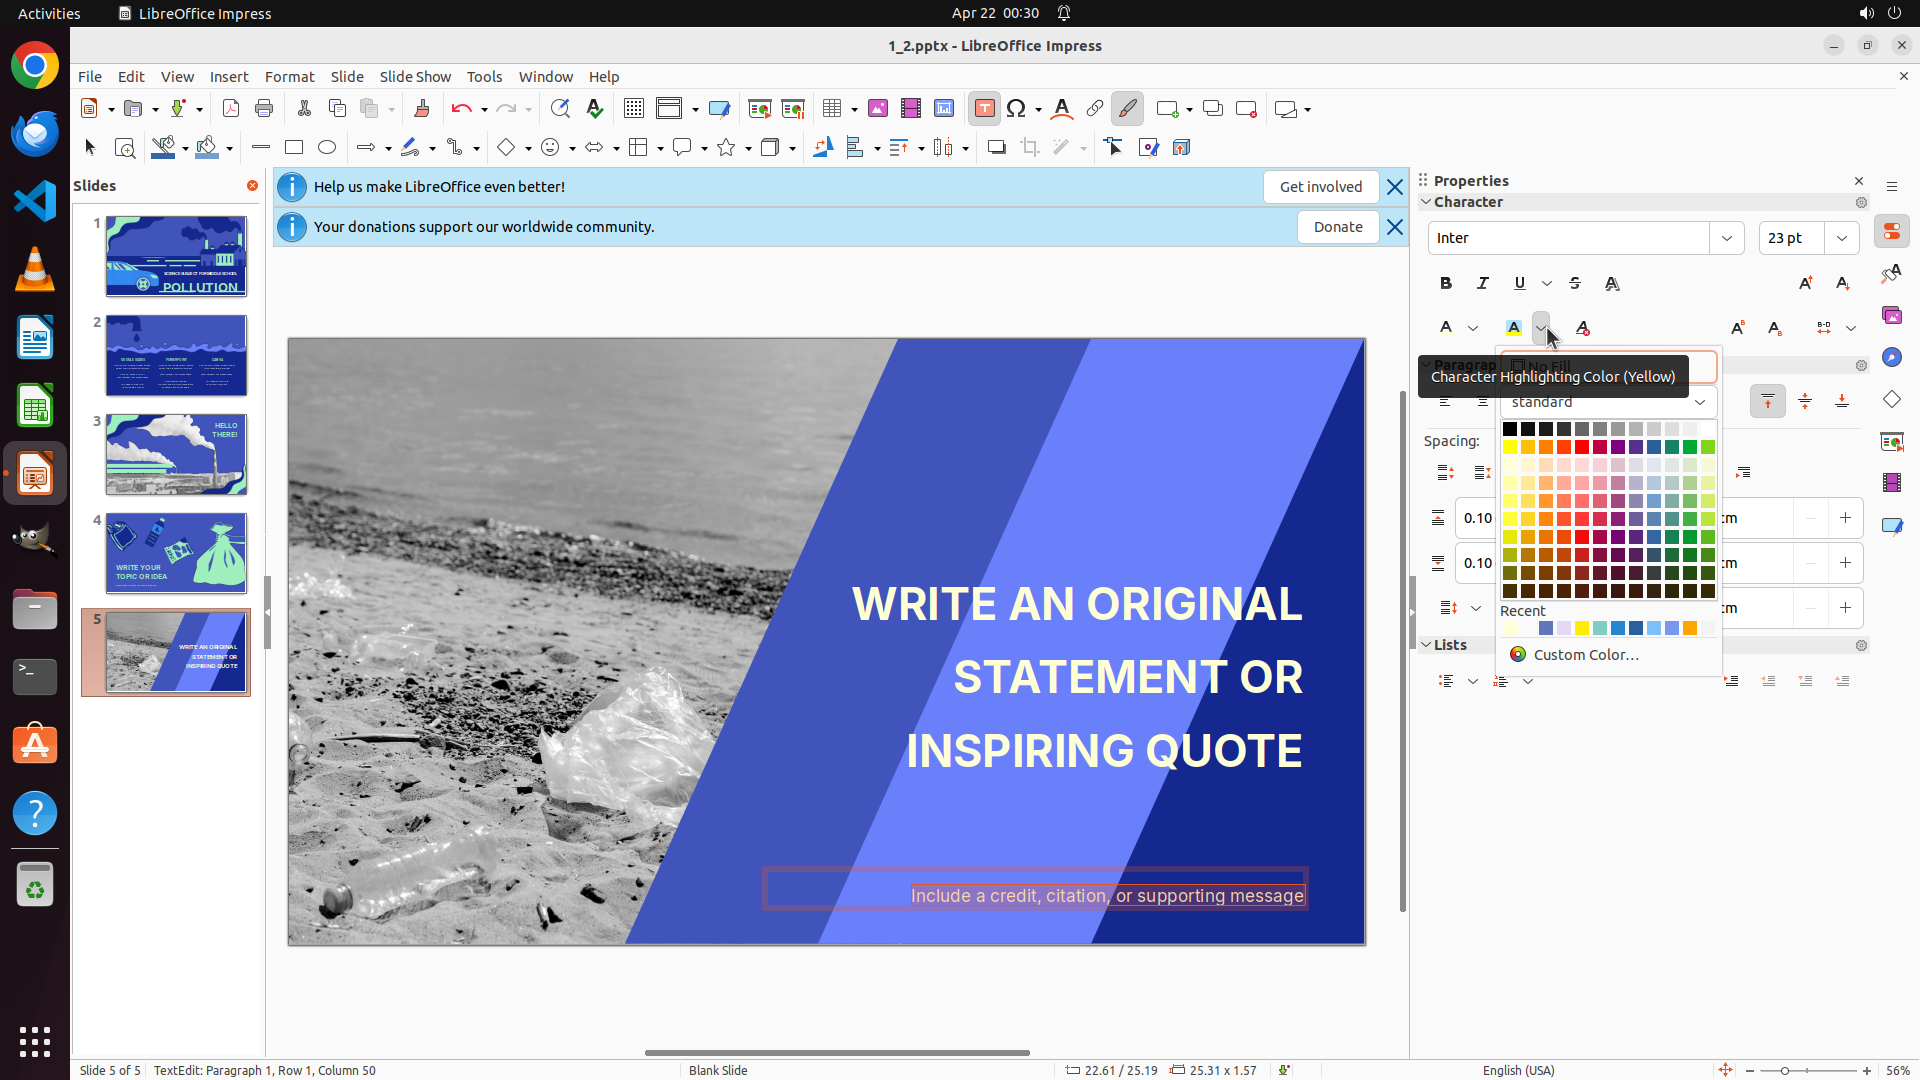Click the Insert Special Character omega icon
The width and height of the screenshot is (1920, 1080).
[x=1016, y=109]
